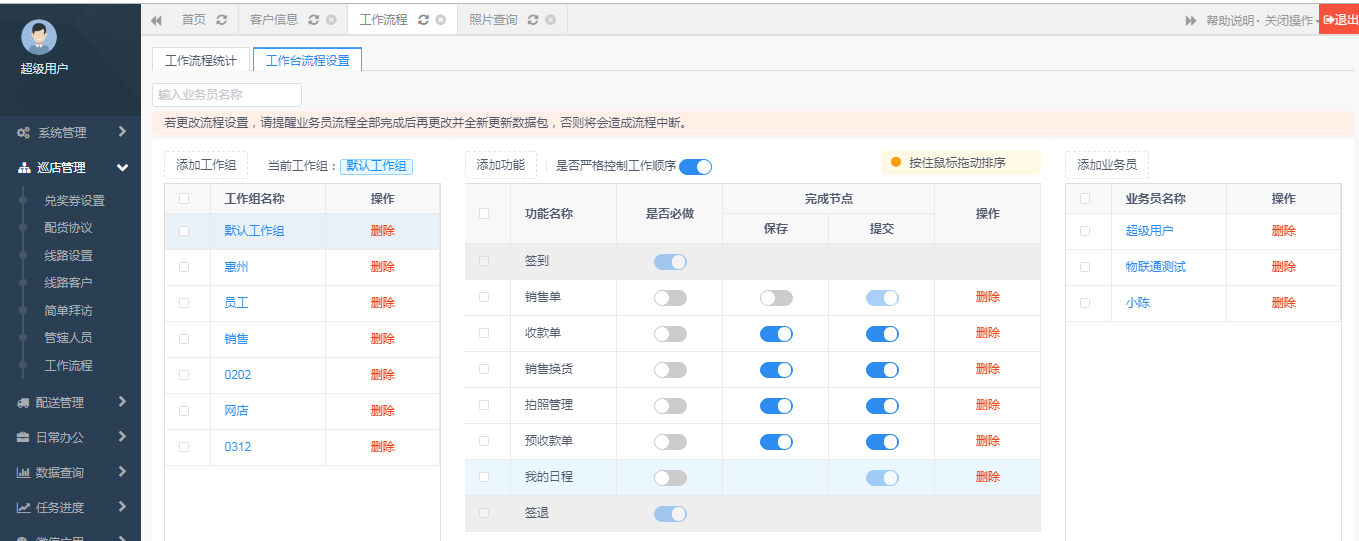Enable 是否必做 toggle for 收款单

coord(670,333)
